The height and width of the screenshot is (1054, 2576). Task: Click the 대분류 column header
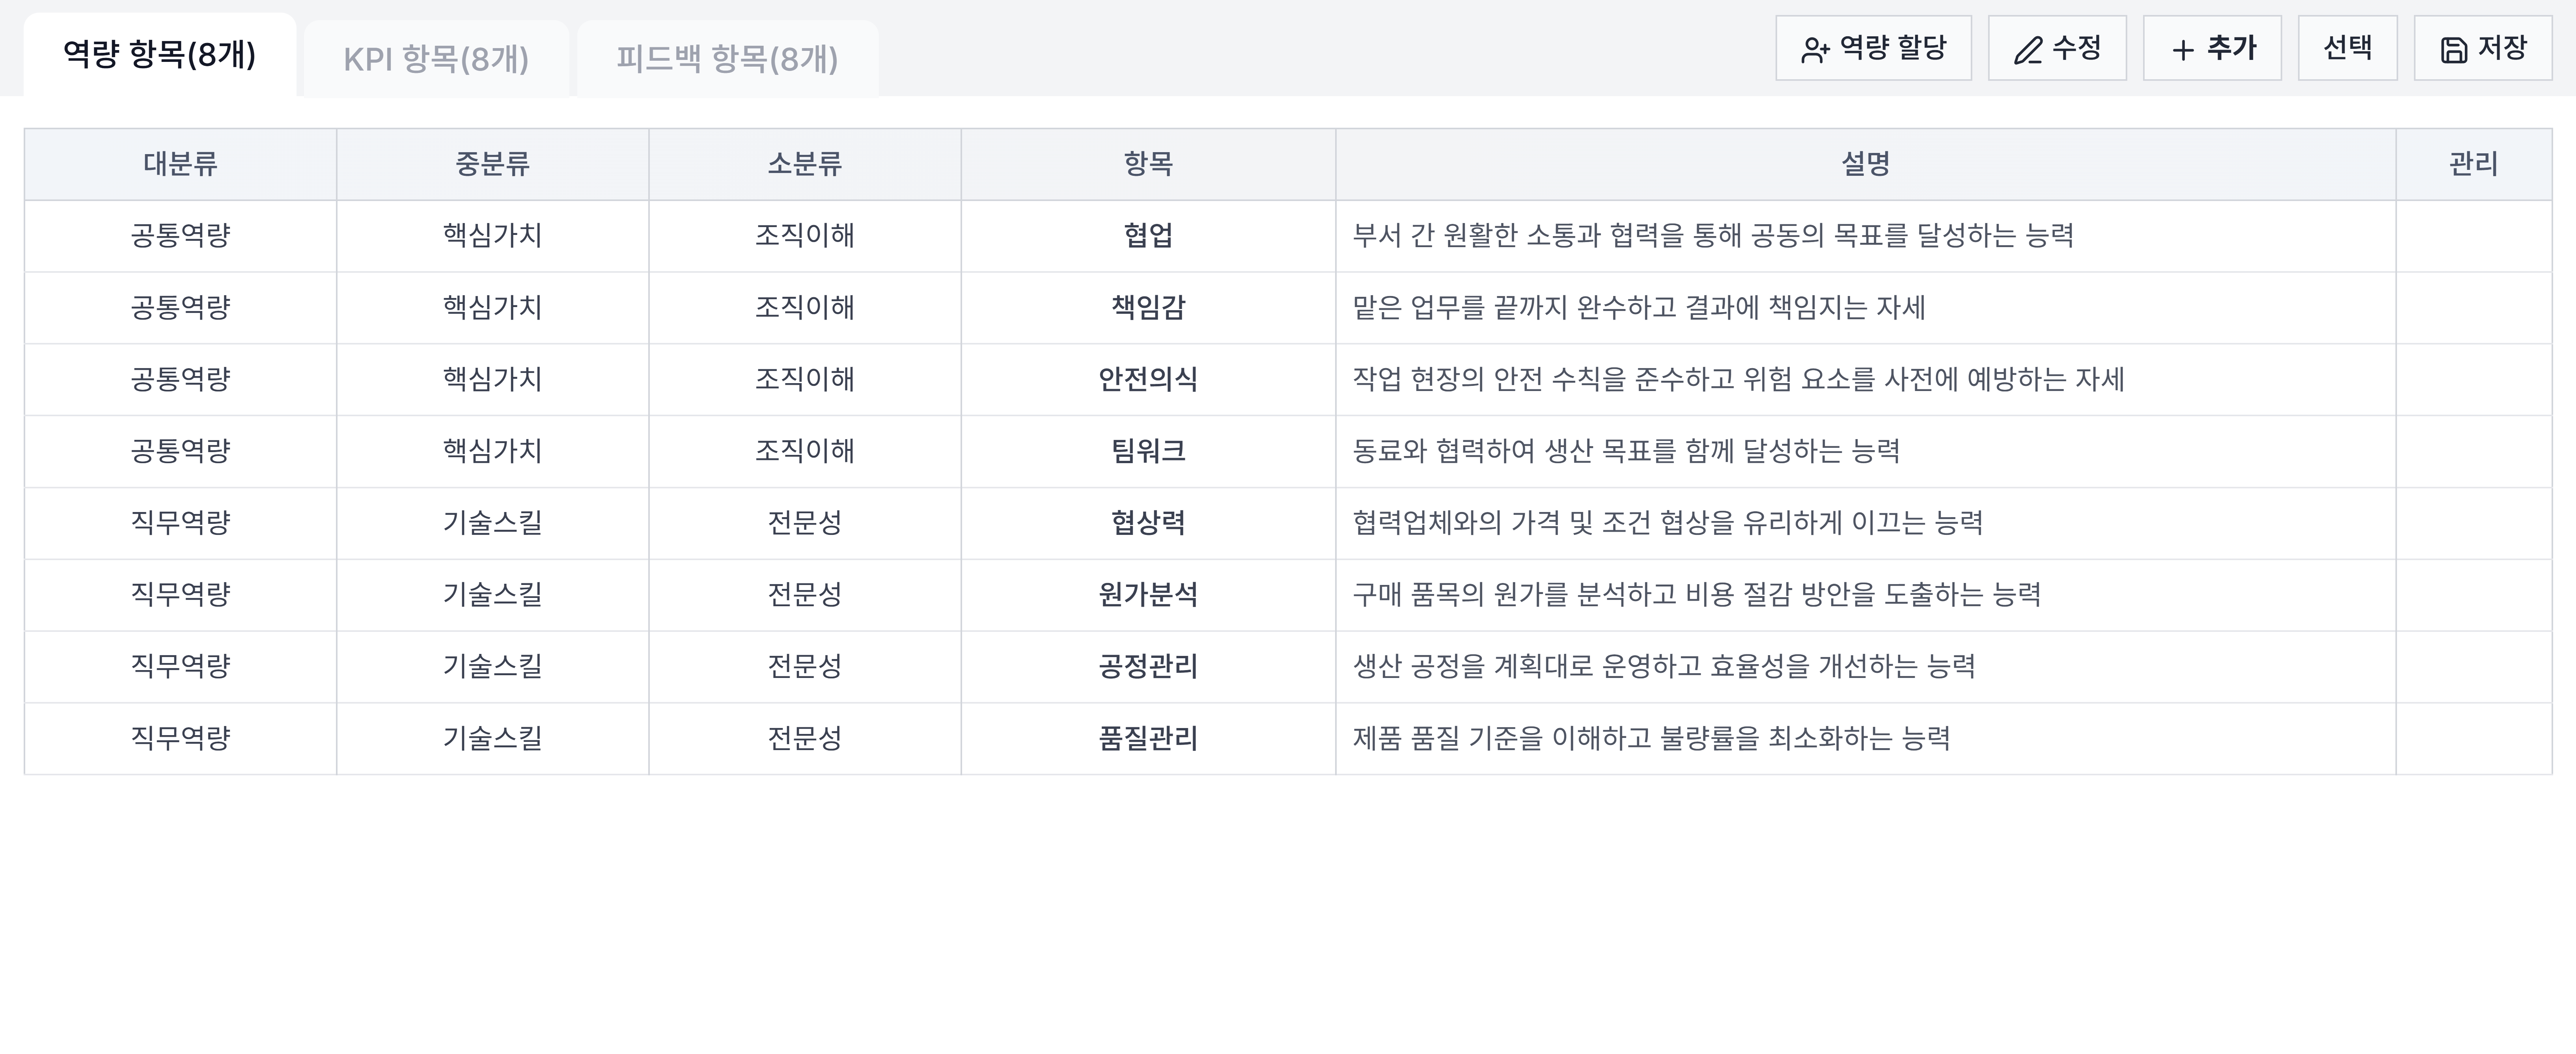click(x=180, y=164)
